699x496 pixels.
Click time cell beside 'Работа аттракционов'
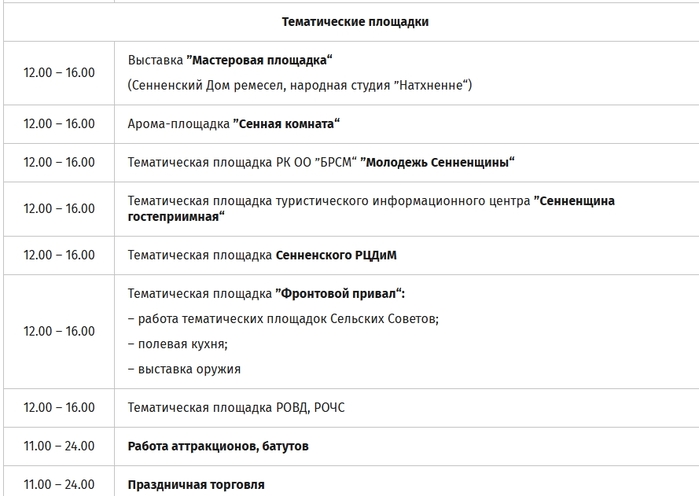[59, 446]
